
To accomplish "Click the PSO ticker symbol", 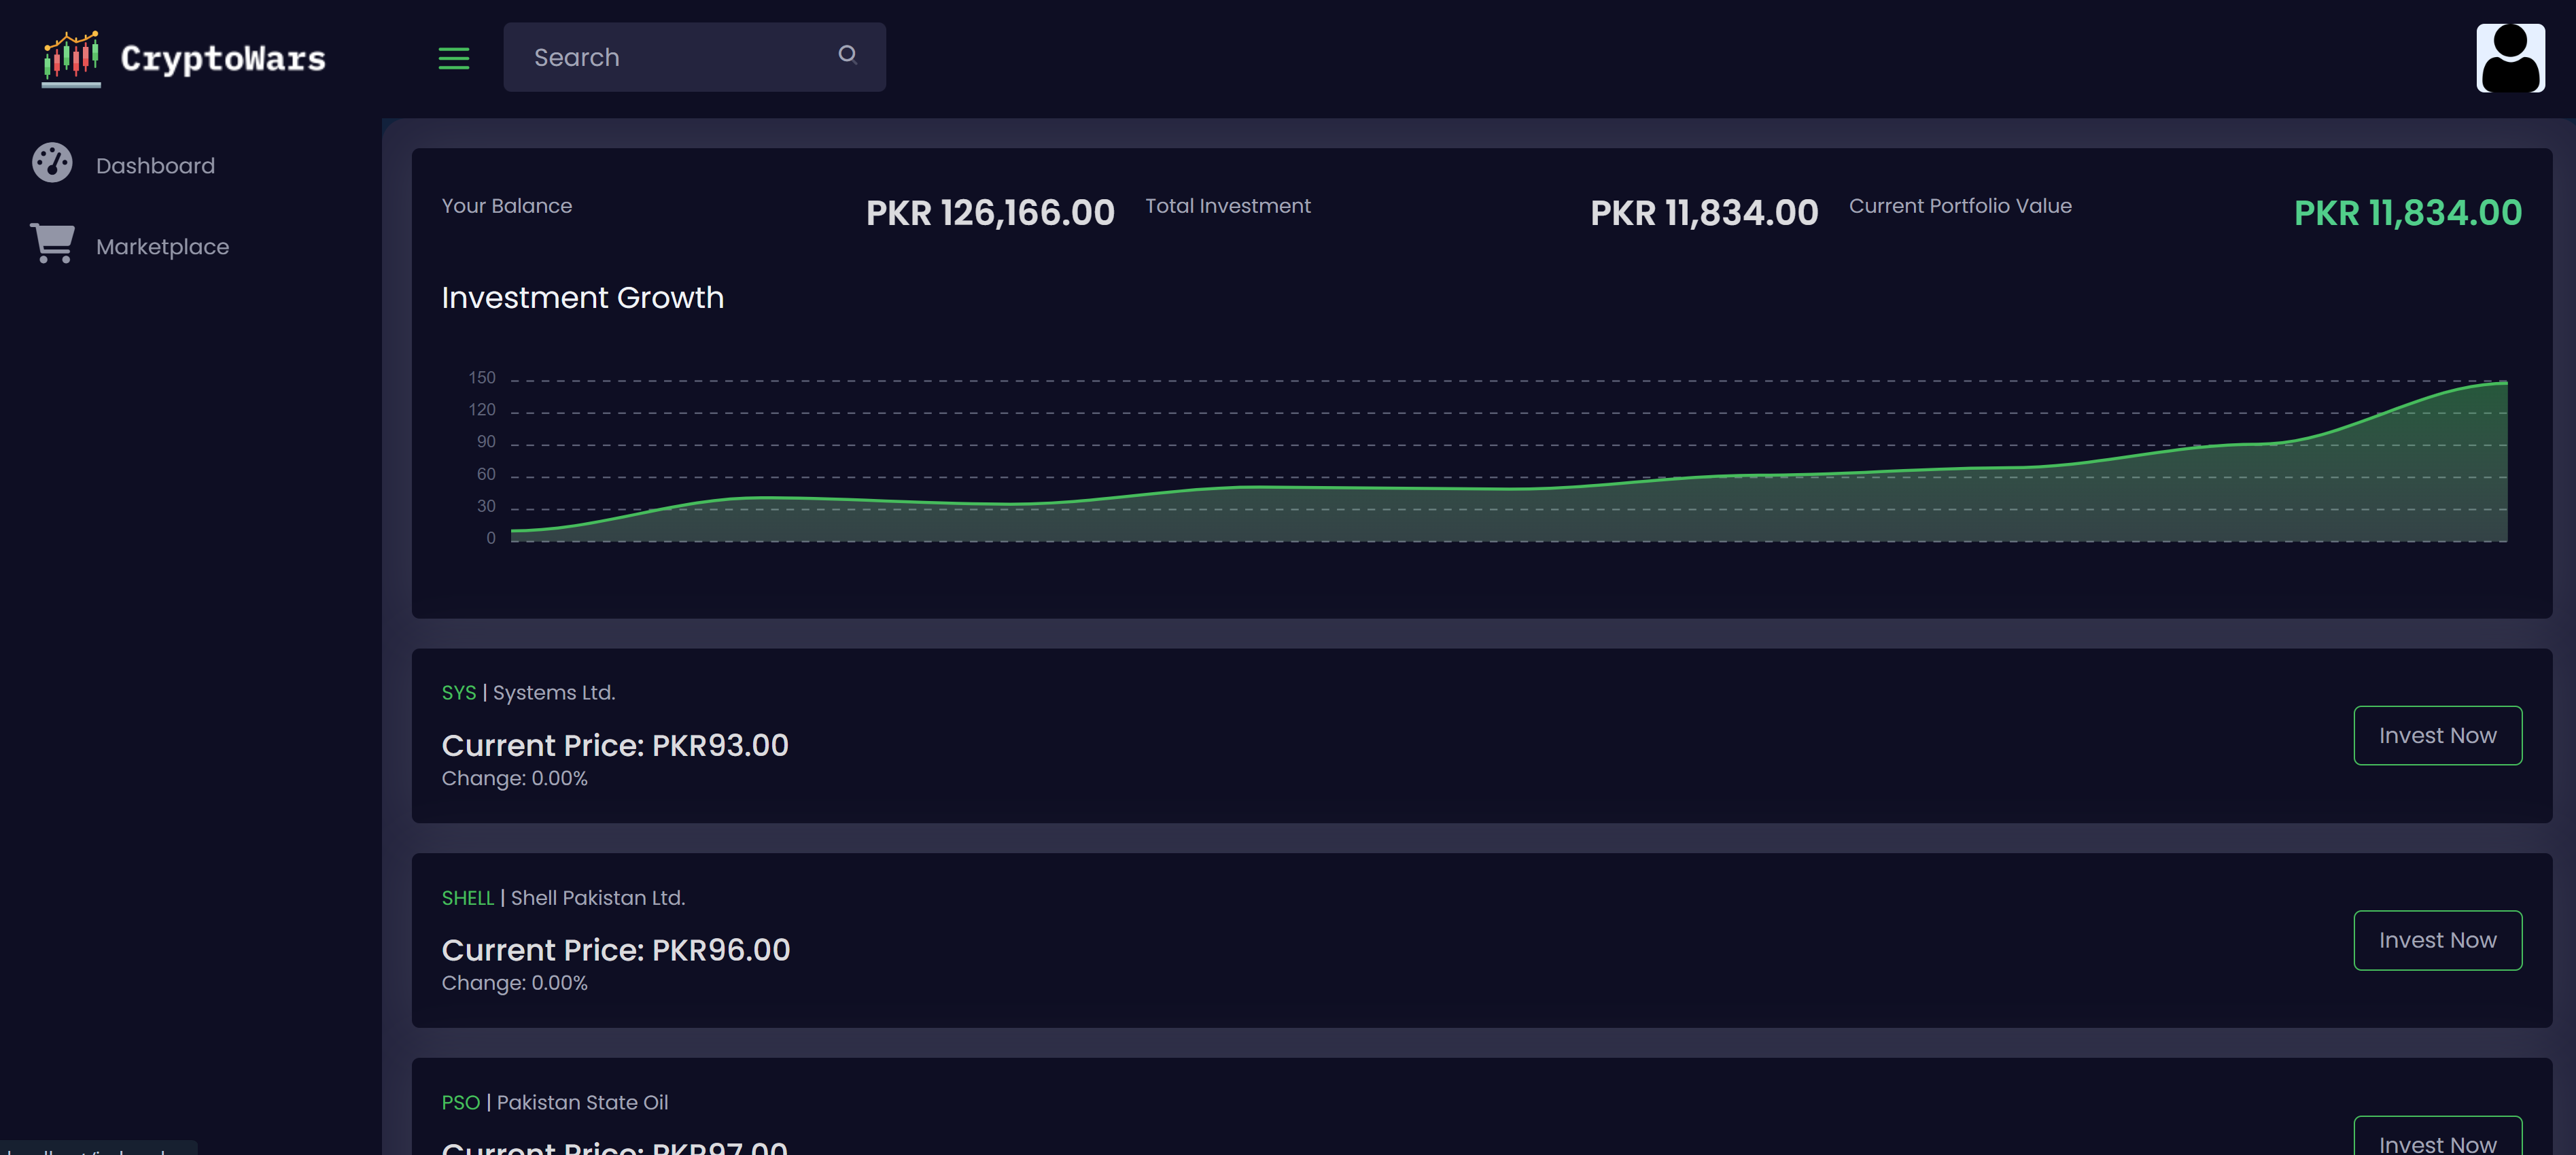I will (460, 1102).
